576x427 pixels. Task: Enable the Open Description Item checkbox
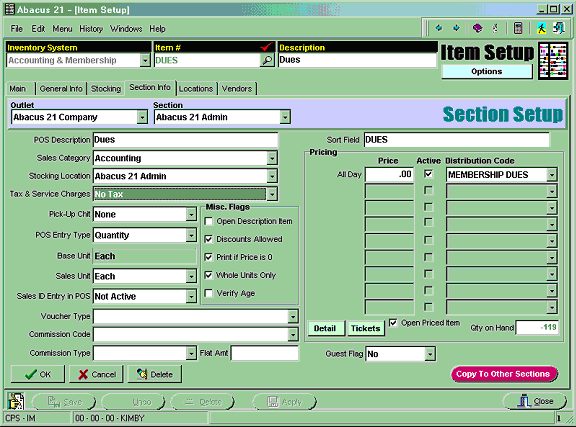(209, 221)
